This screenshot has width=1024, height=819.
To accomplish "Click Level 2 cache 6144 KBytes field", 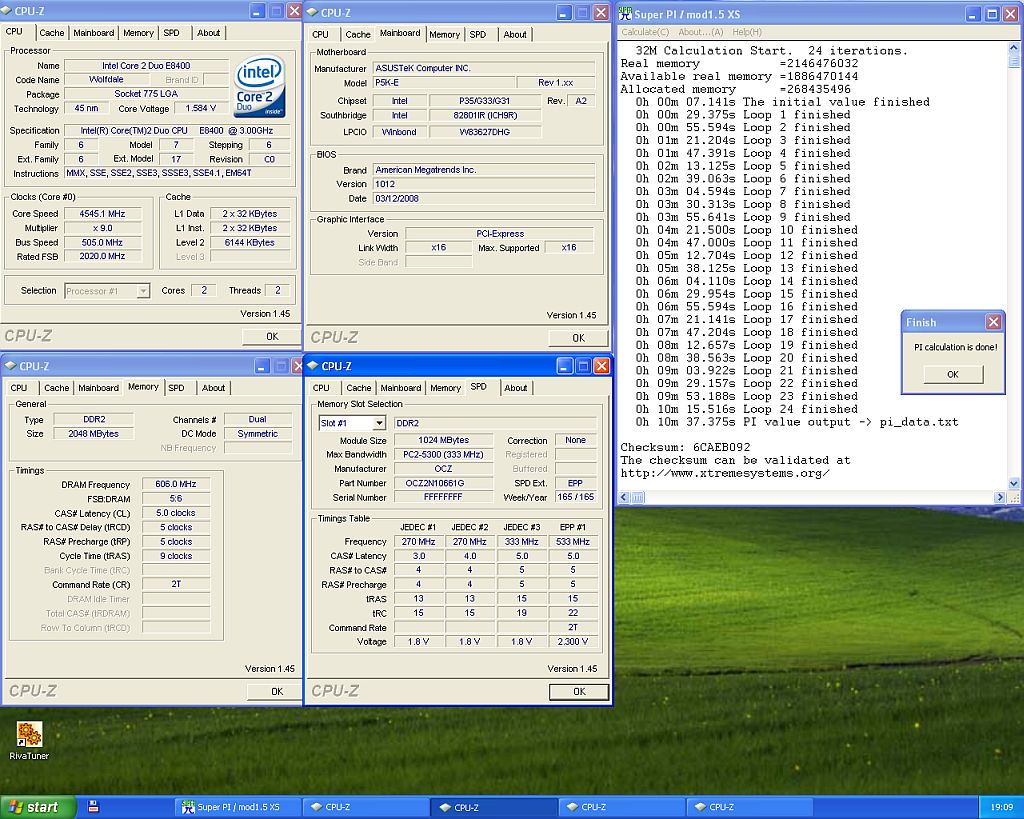I will 249,242.
